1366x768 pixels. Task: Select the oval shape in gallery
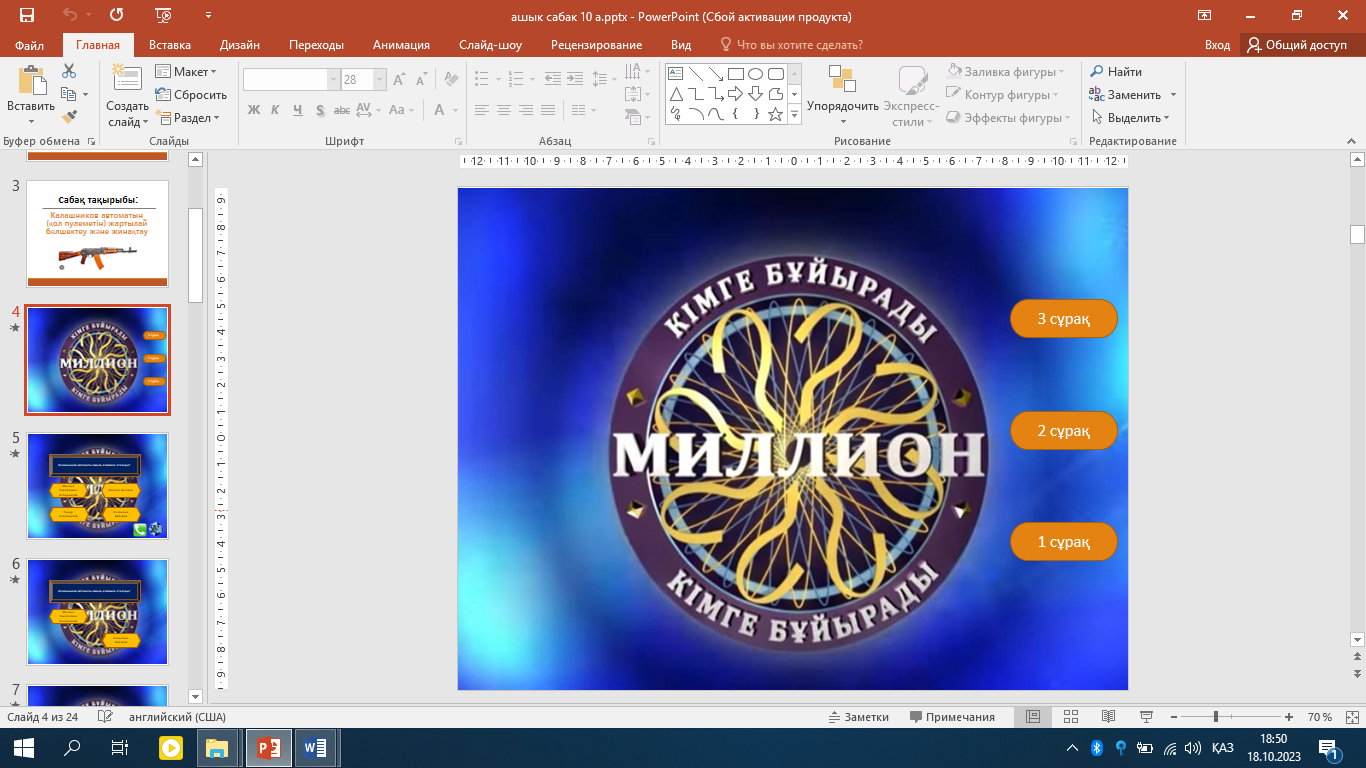click(x=755, y=73)
